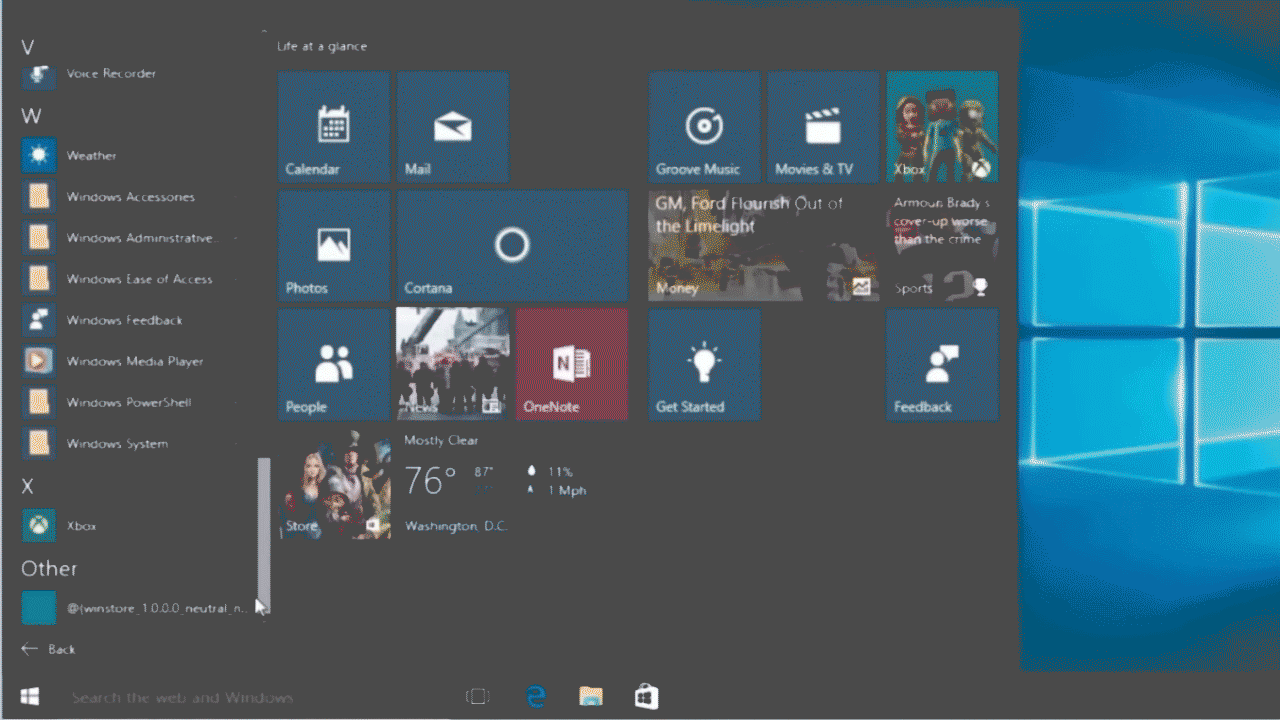
Task: Click the Windows Start button
Action: (30, 696)
